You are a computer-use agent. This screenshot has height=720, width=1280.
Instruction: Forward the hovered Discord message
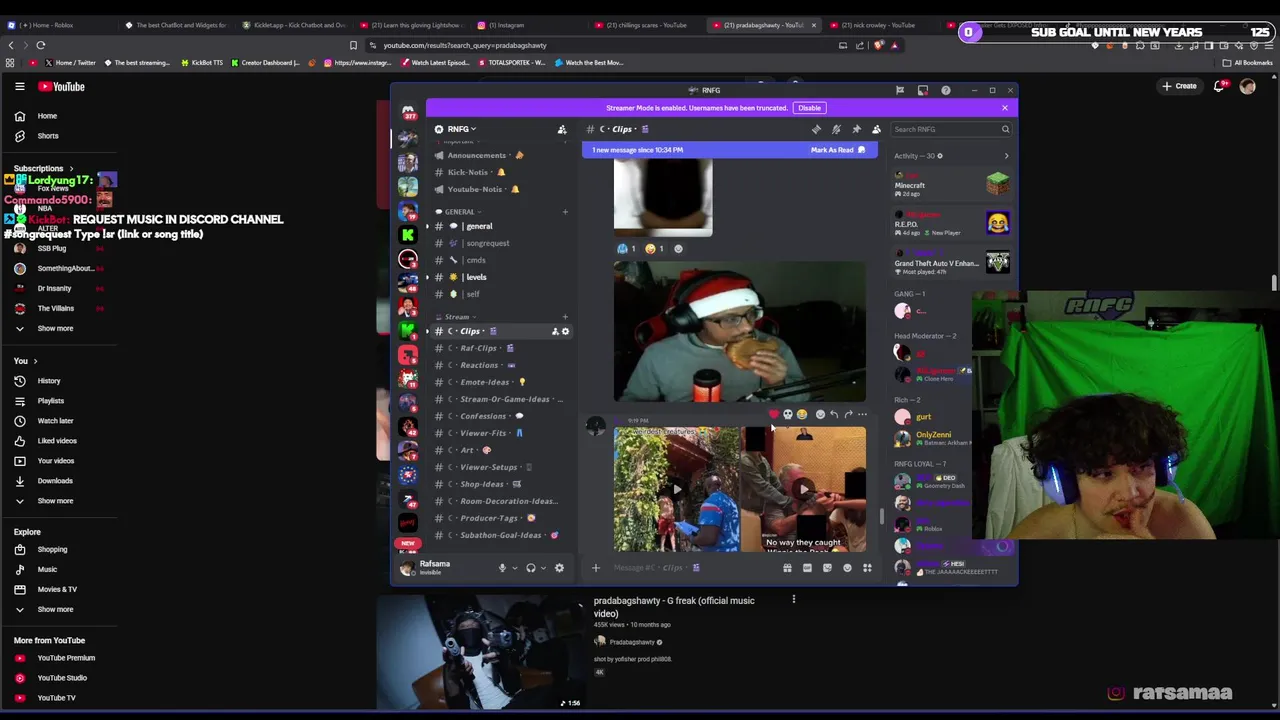tap(848, 414)
